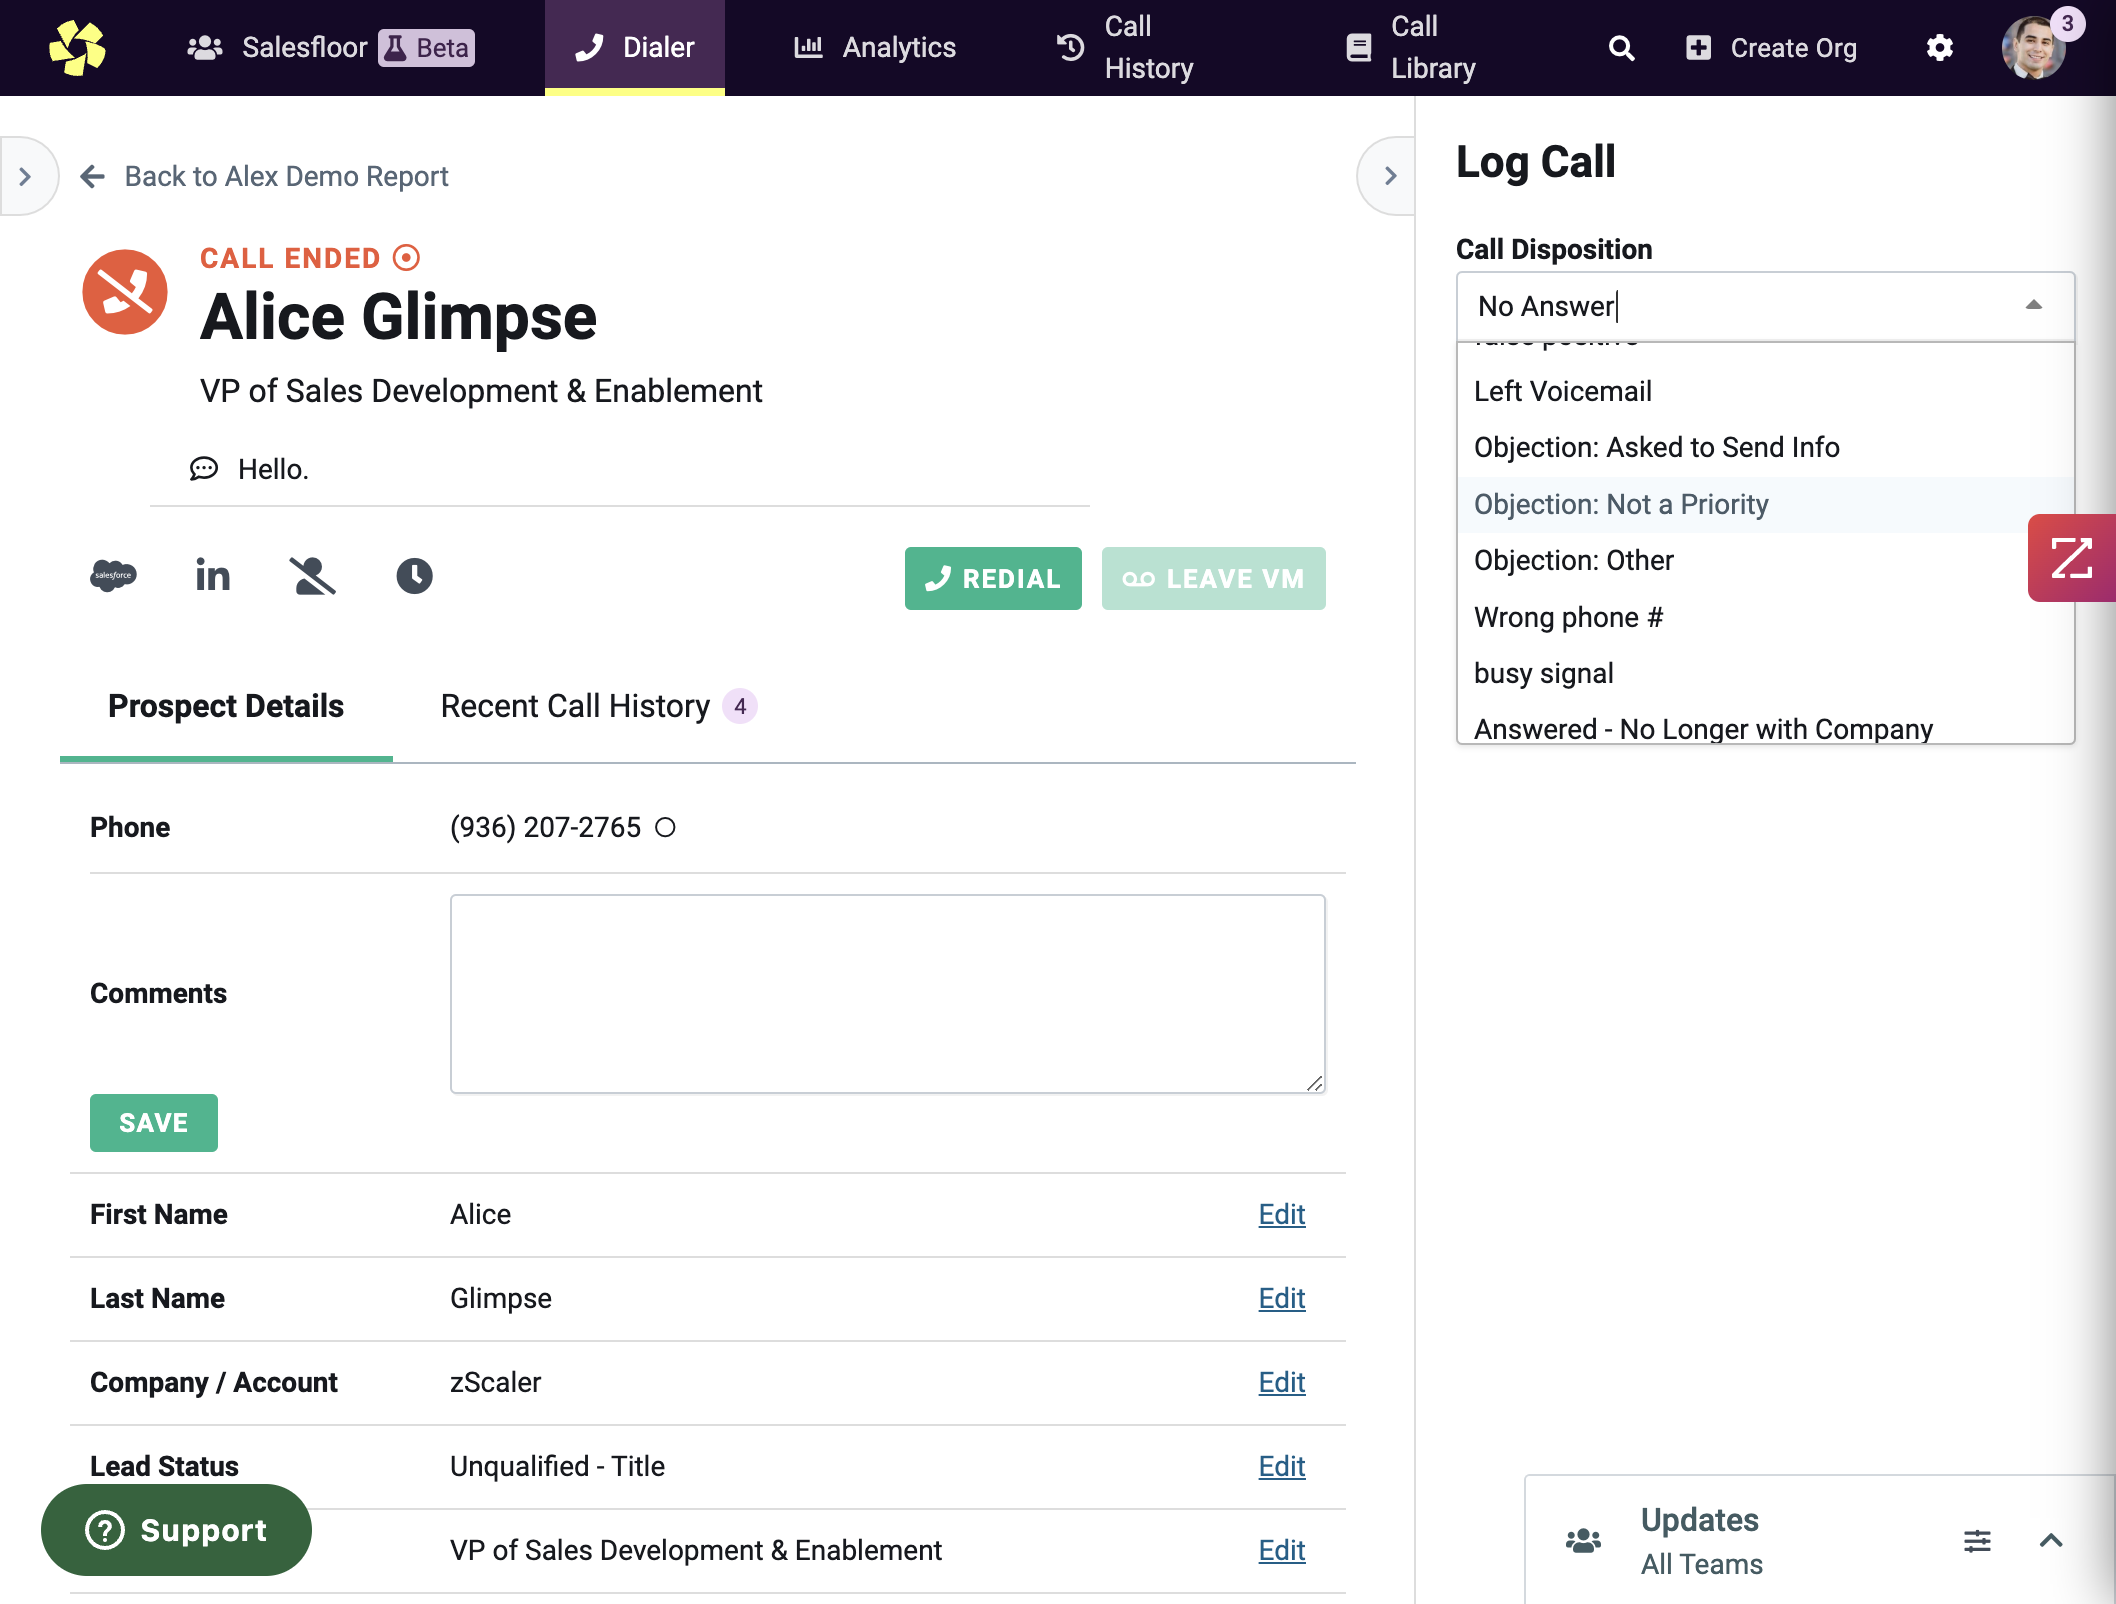Click the SAVE button
Viewport: 2116px width, 1604px height.
click(x=154, y=1123)
